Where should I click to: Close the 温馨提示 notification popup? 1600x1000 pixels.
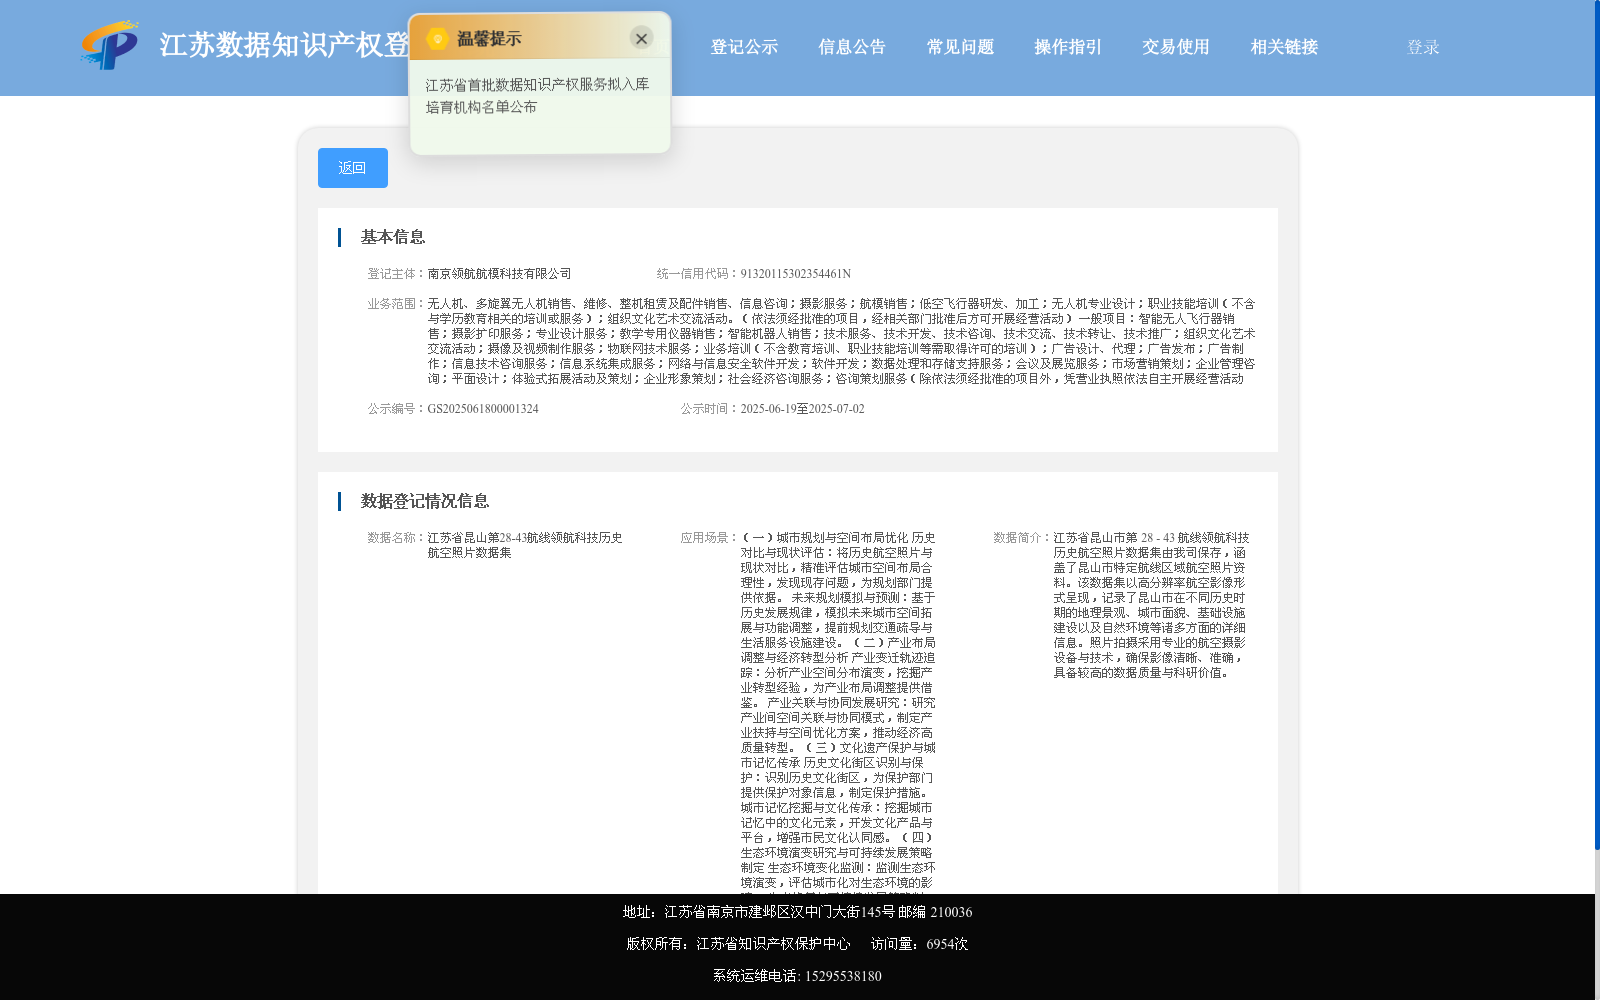[x=641, y=38]
